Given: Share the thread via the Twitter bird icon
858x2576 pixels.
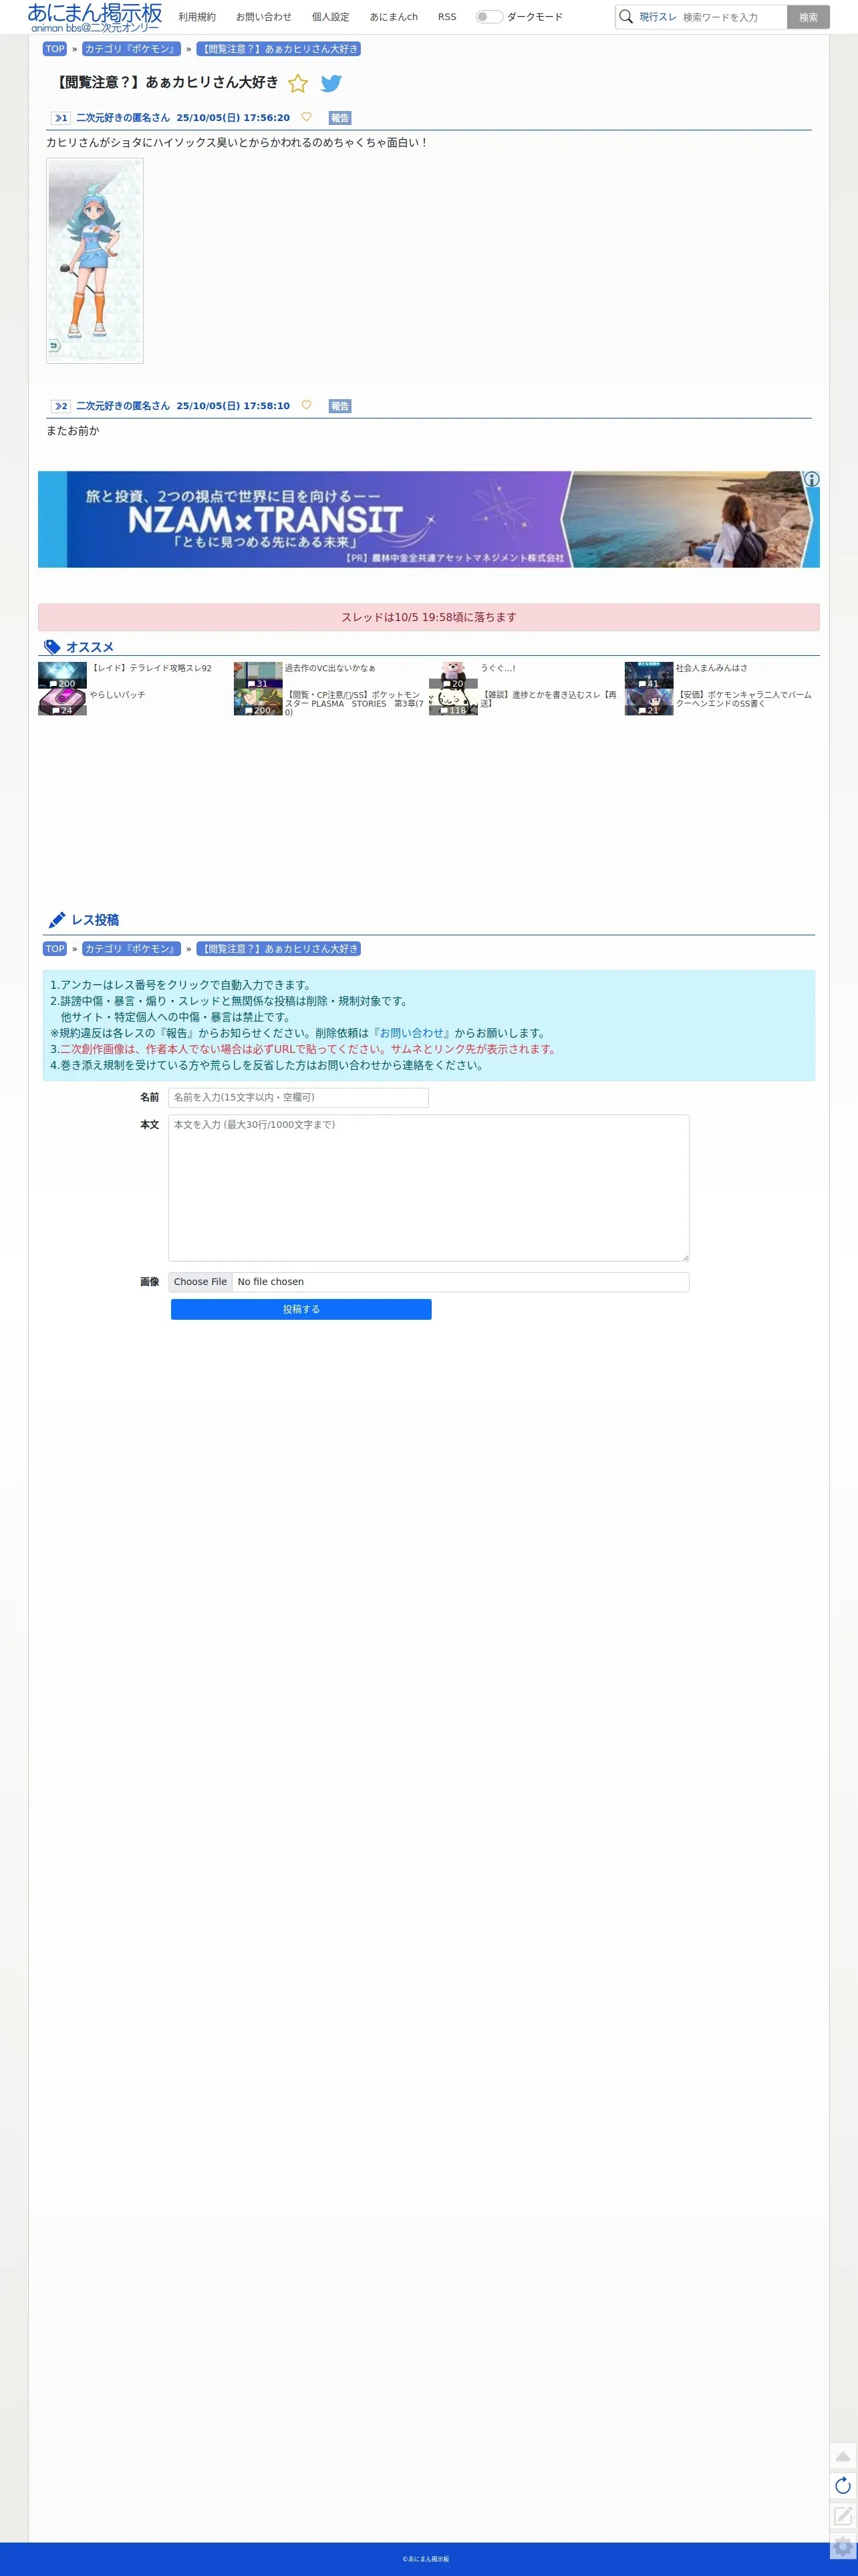Looking at the screenshot, I should [331, 83].
